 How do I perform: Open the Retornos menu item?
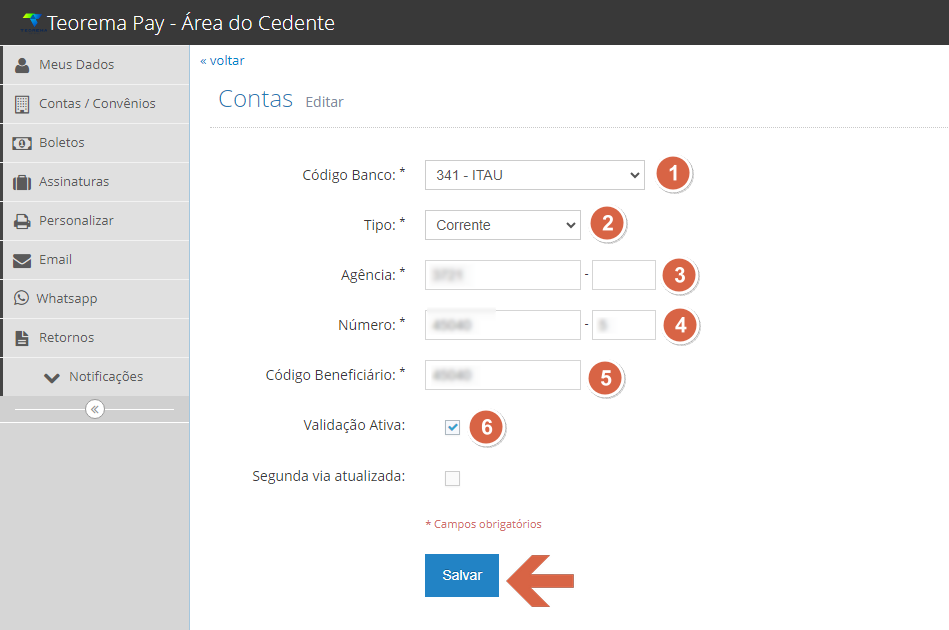pos(96,338)
